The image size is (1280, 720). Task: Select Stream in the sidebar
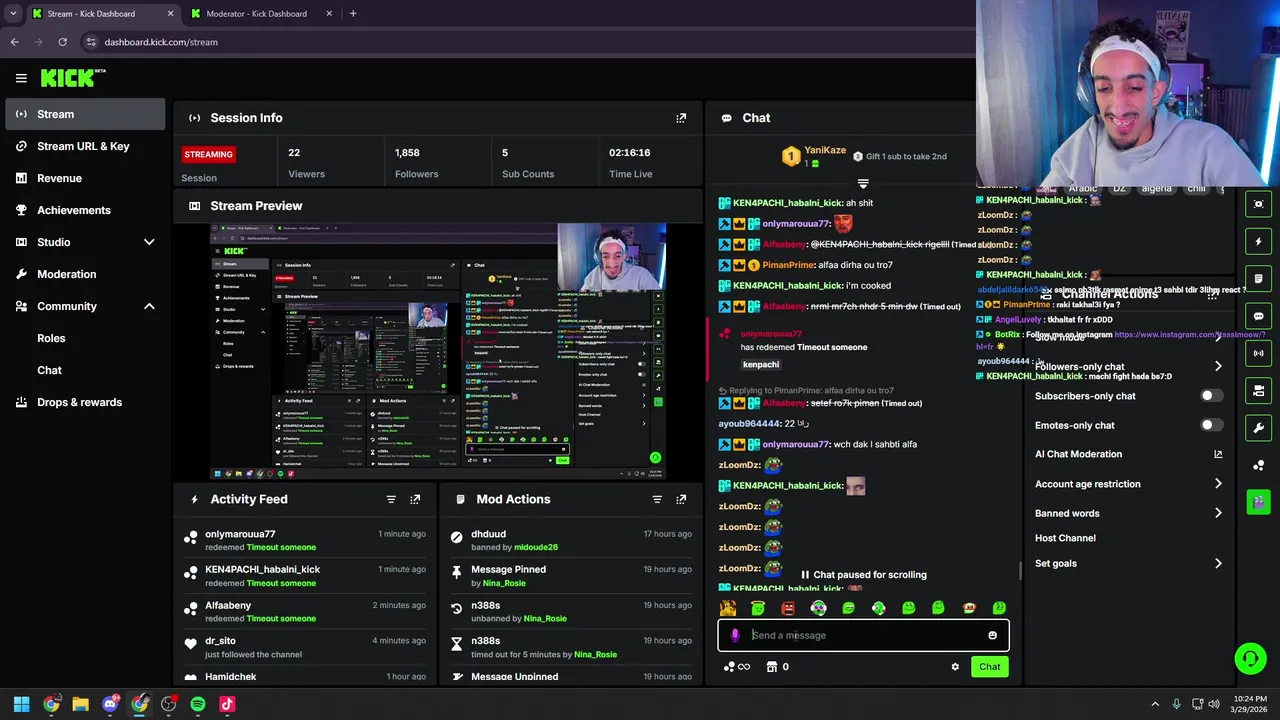pos(85,114)
